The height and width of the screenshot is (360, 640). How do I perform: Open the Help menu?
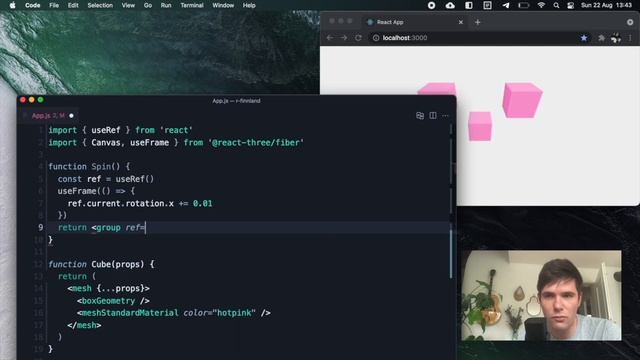tap(249, 5)
